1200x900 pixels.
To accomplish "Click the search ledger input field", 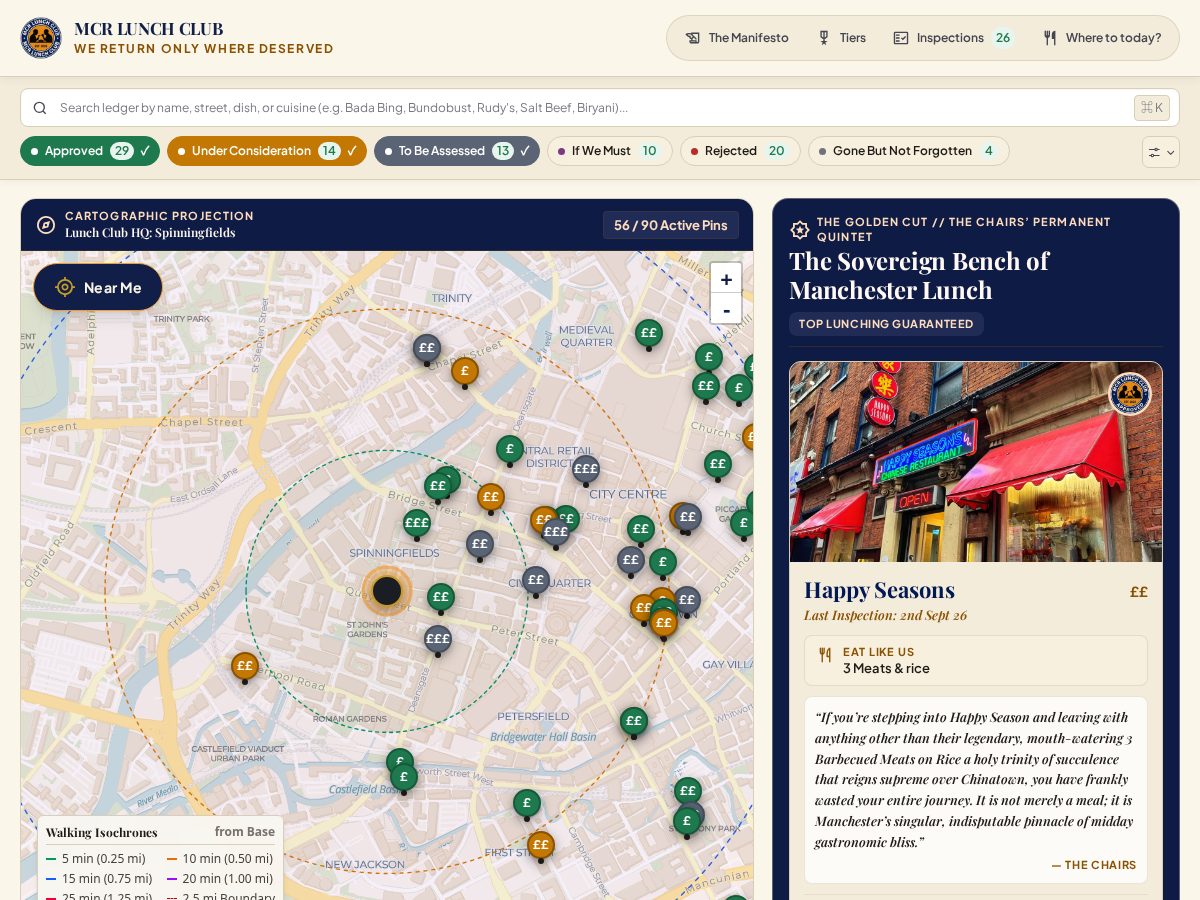I will 600,108.
